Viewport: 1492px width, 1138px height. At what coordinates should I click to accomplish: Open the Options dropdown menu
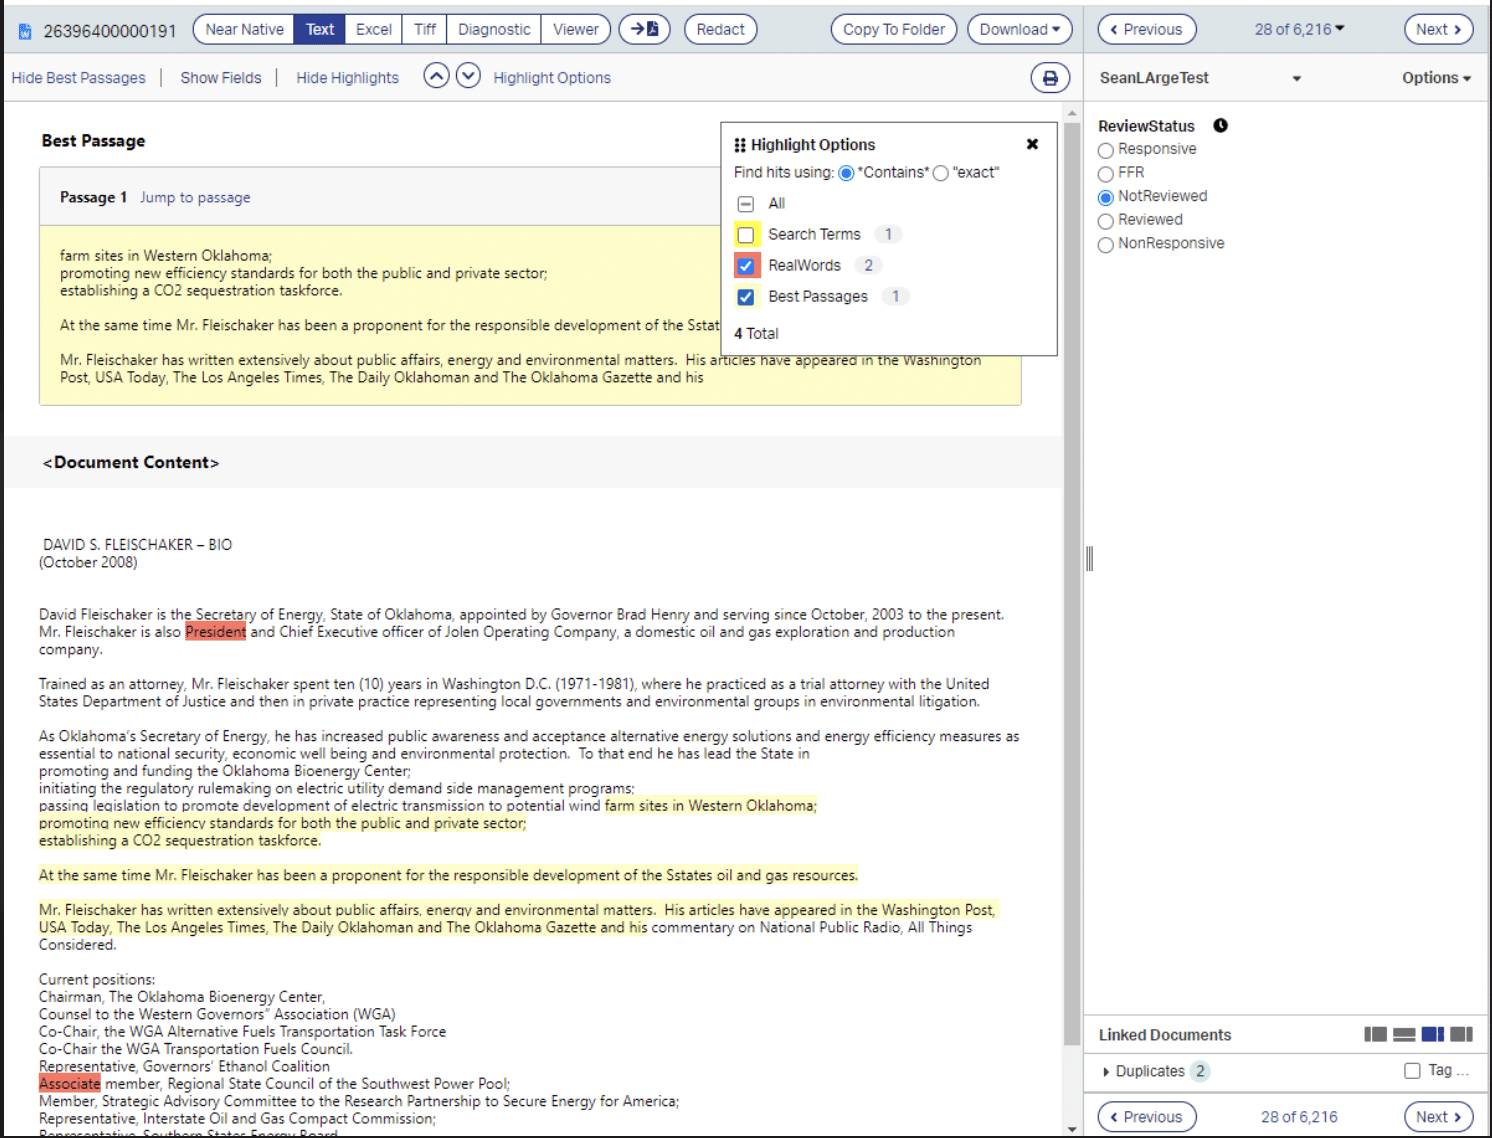pyautogui.click(x=1436, y=78)
